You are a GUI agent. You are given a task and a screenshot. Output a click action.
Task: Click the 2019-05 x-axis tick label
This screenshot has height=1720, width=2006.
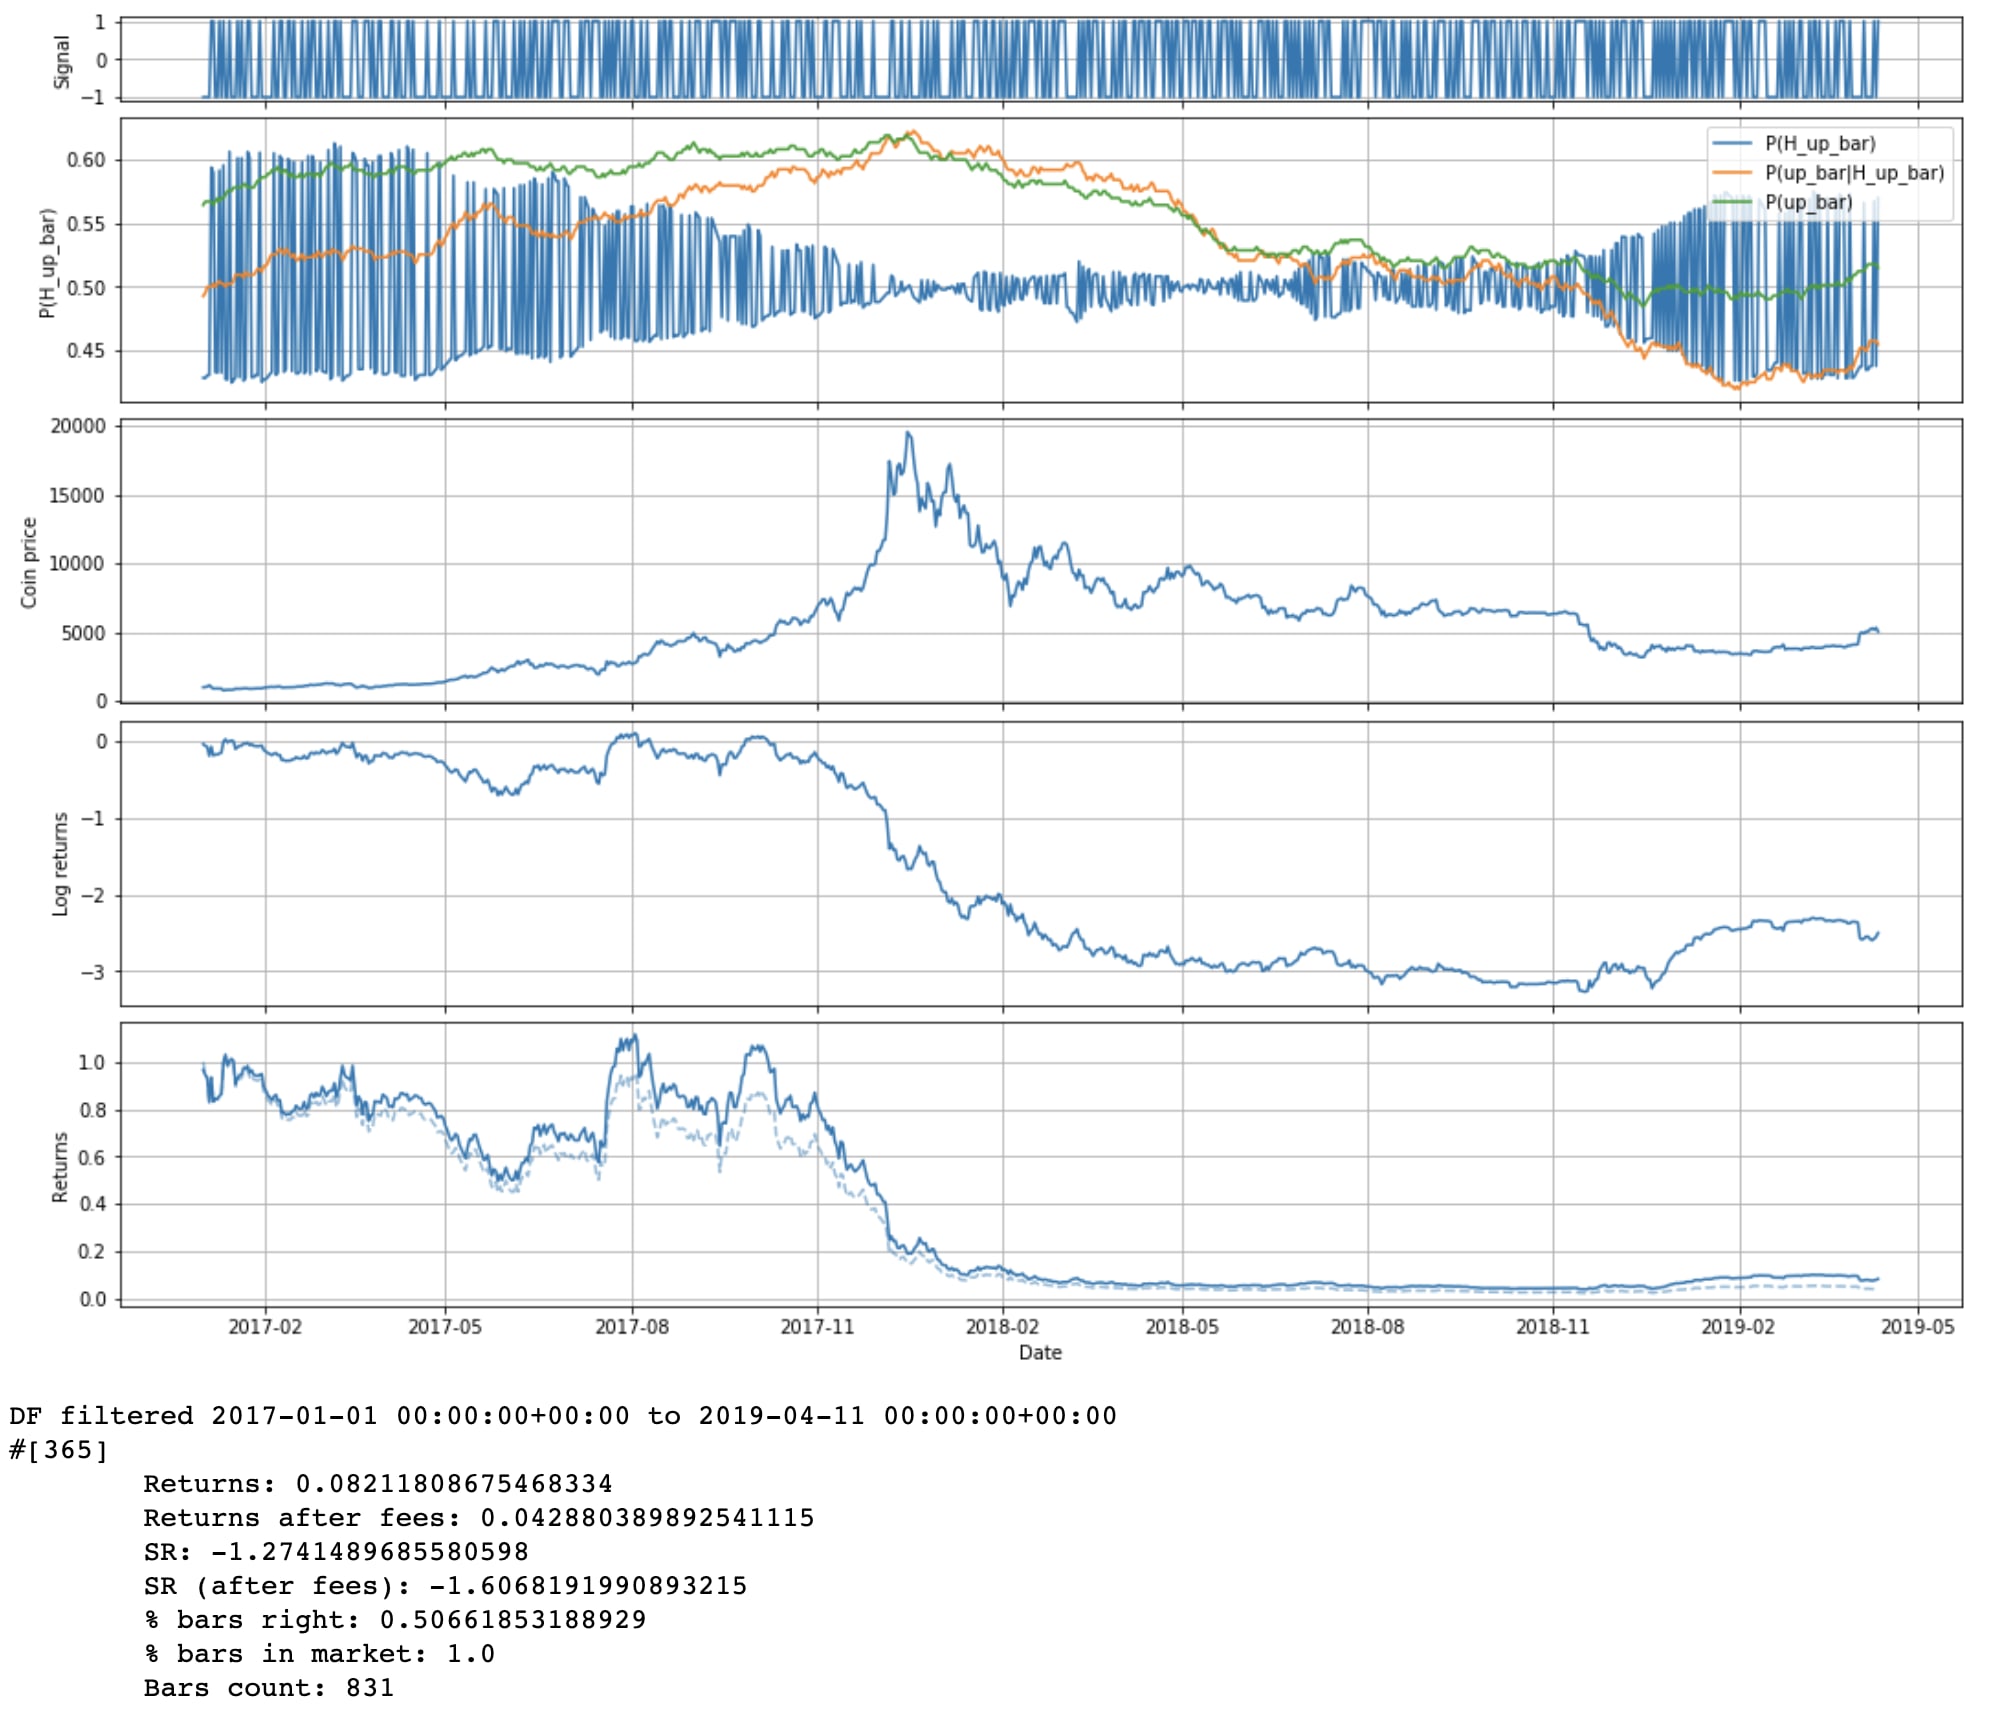pos(1917,1327)
